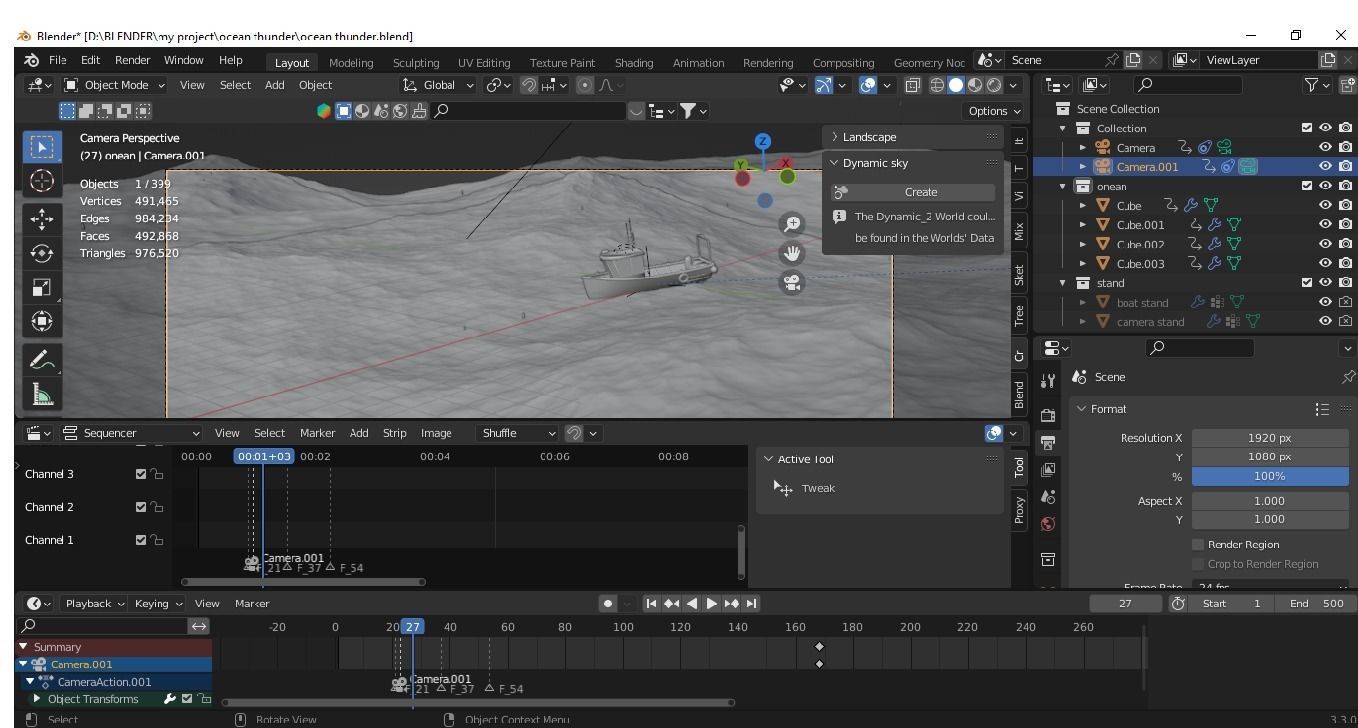Select the Cursor tool in viewport toolbar

point(42,181)
